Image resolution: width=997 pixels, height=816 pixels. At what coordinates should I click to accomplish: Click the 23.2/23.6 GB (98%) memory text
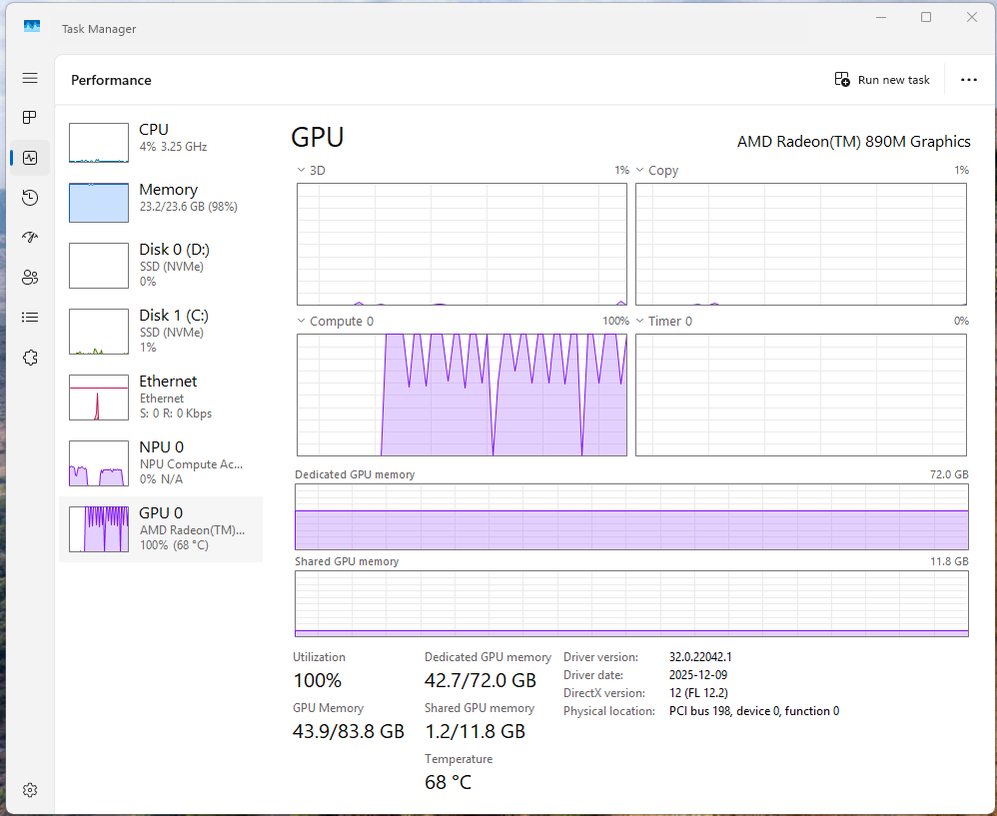pyautogui.click(x=188, y=207)
